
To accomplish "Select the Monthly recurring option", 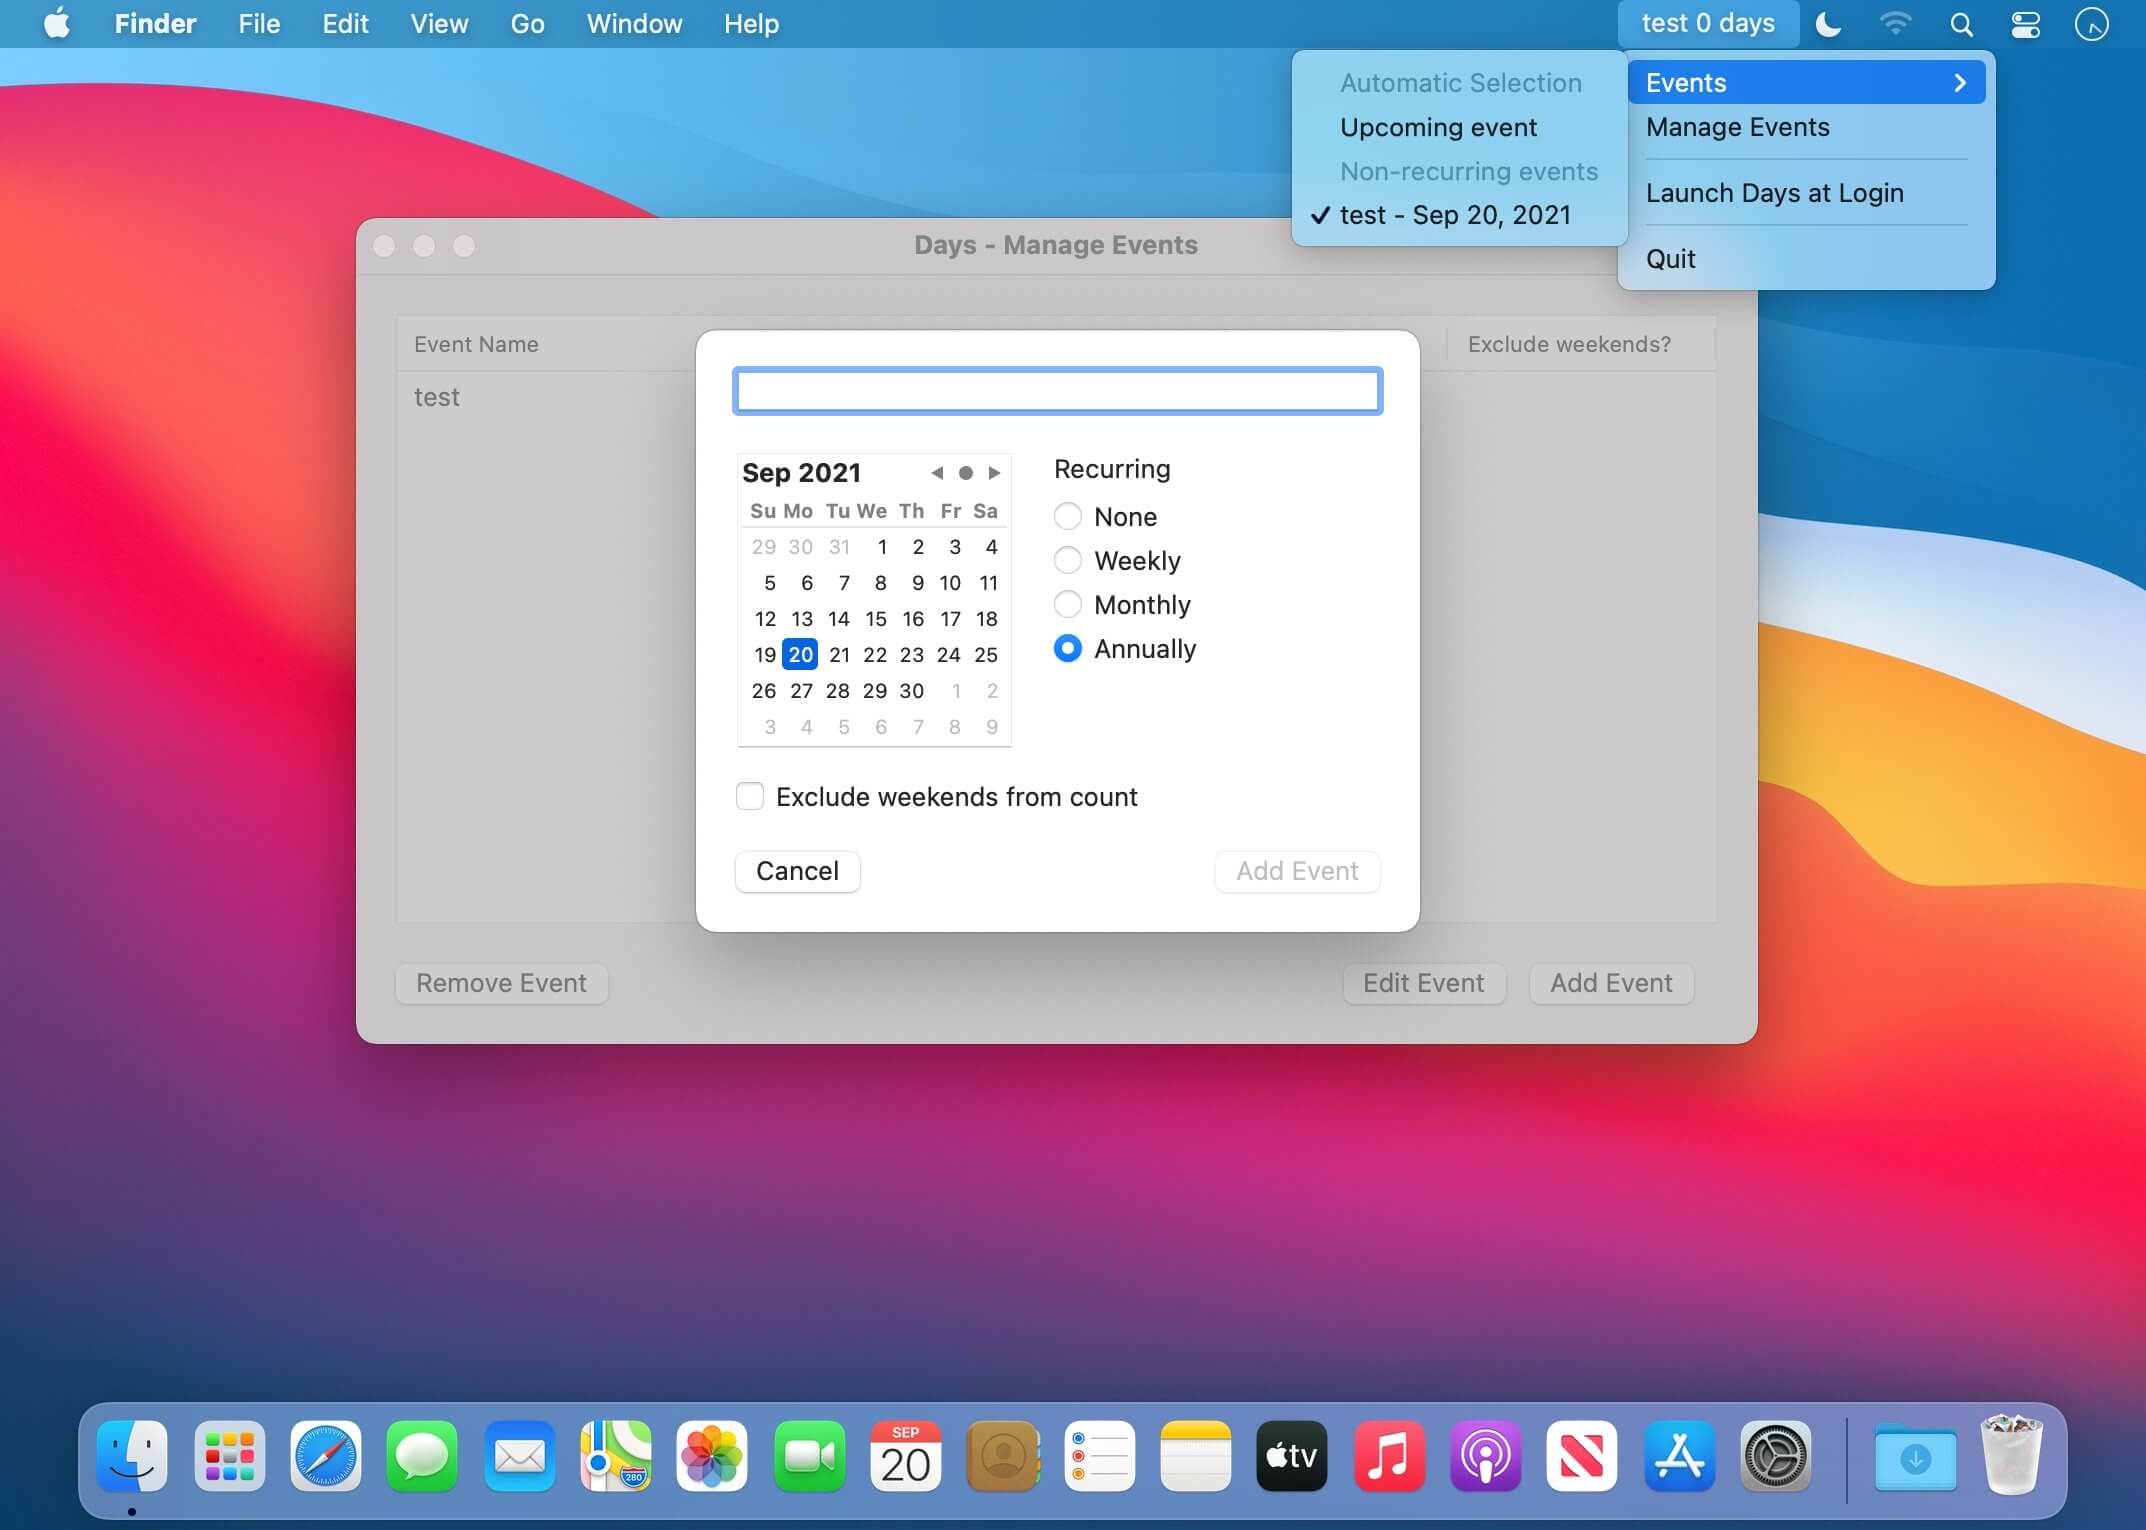I will point(1068,604).
